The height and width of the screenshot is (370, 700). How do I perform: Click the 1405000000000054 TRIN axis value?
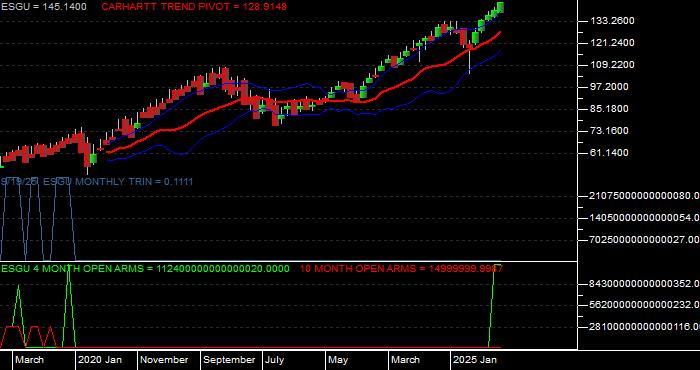click(x=645, y=218)
